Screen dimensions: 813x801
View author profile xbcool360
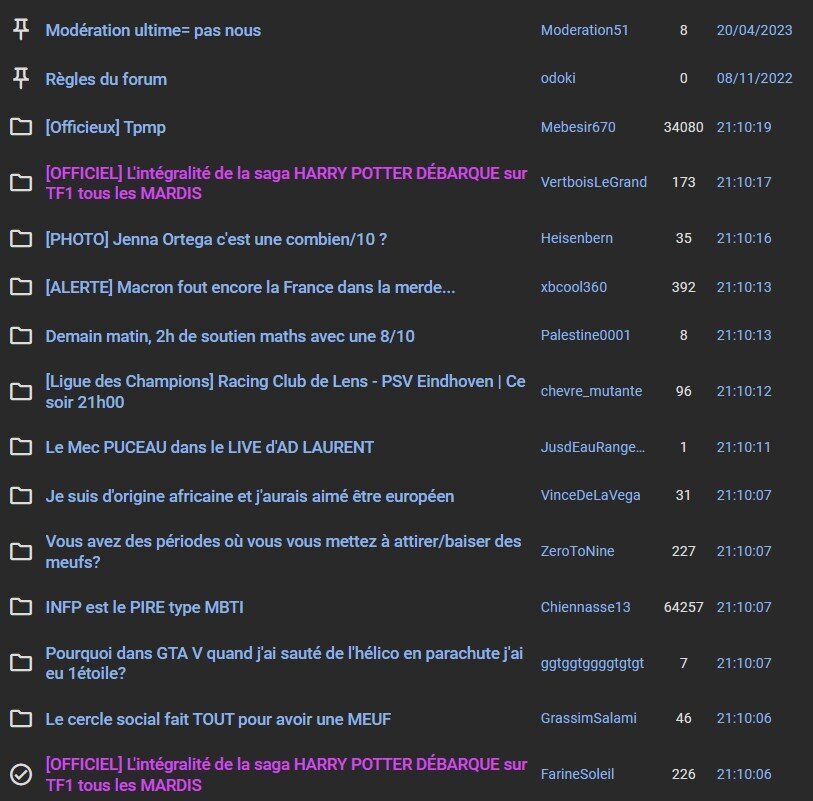[x=573, y=287]
